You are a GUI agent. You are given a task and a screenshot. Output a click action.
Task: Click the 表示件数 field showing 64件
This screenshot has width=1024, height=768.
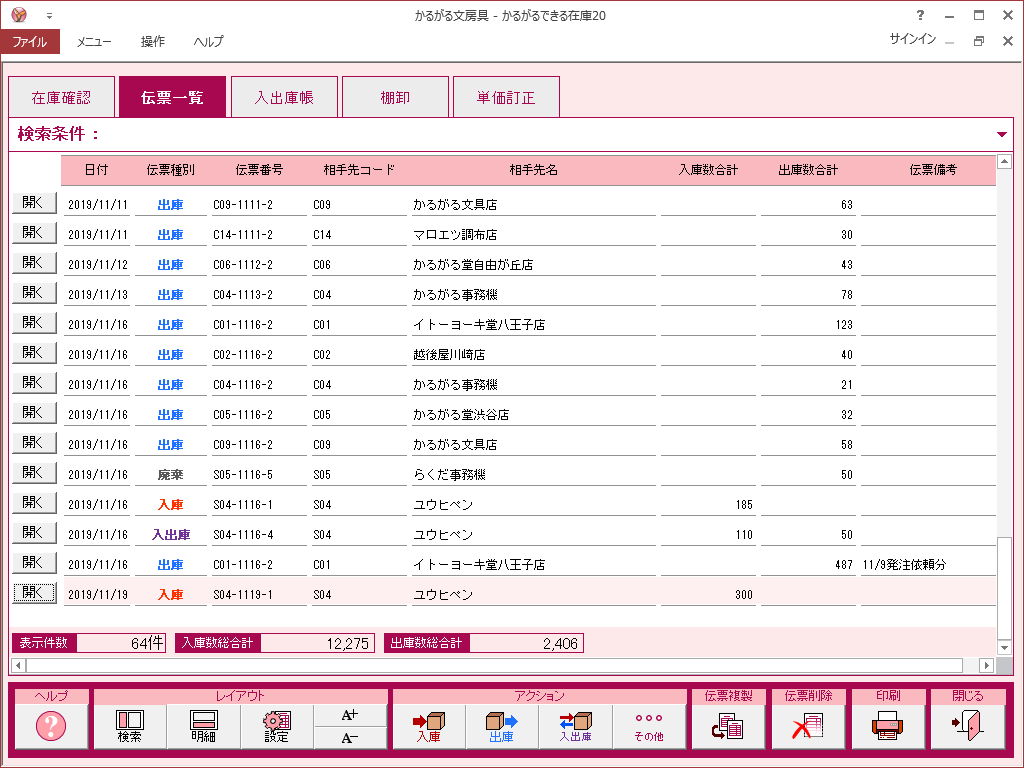[121, 643]
